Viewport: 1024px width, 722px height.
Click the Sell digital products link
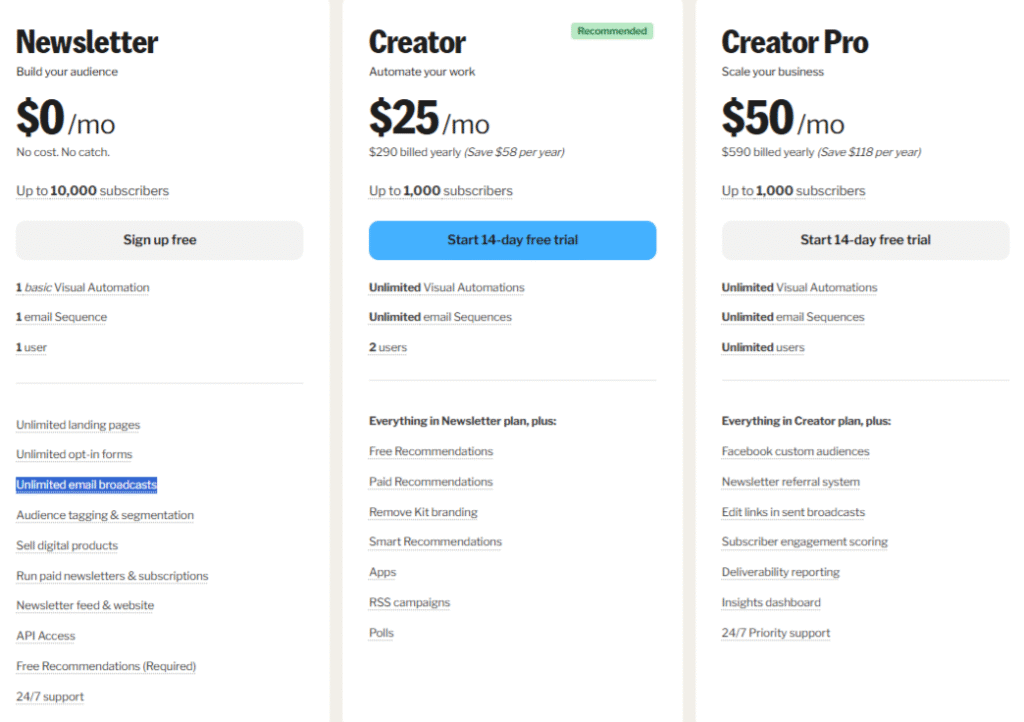(67, 545)
